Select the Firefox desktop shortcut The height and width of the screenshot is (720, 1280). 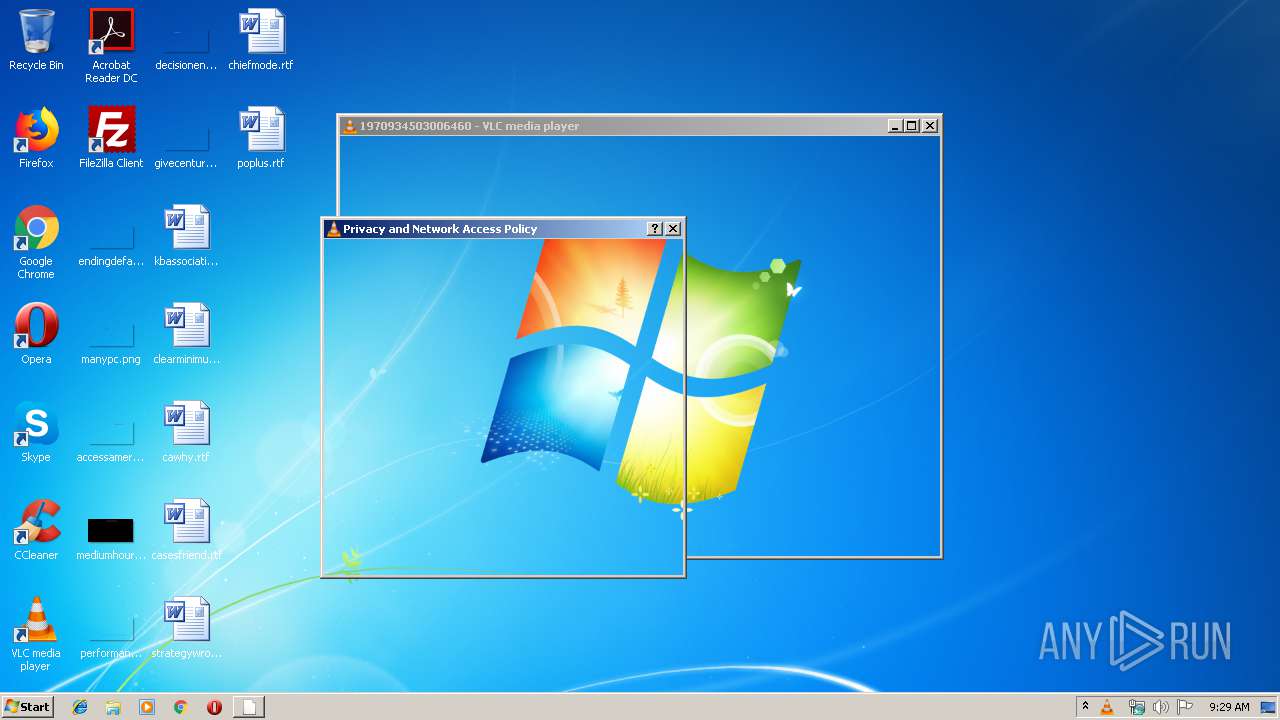tap(36, 138)
